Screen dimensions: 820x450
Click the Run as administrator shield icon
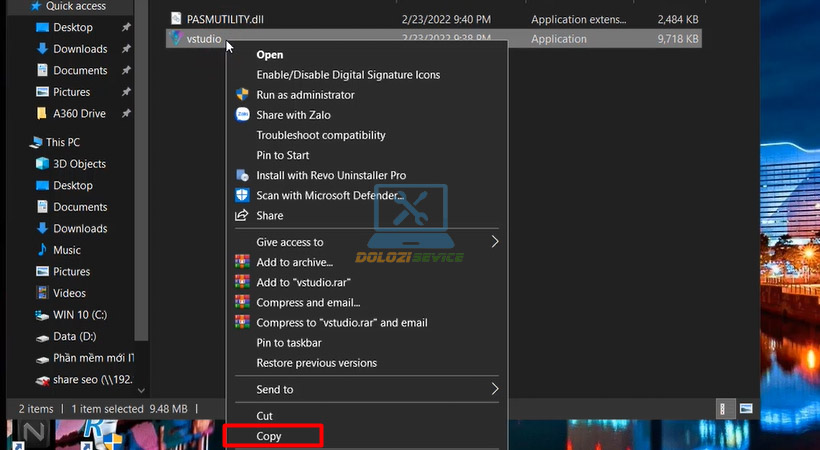[242, 94]
